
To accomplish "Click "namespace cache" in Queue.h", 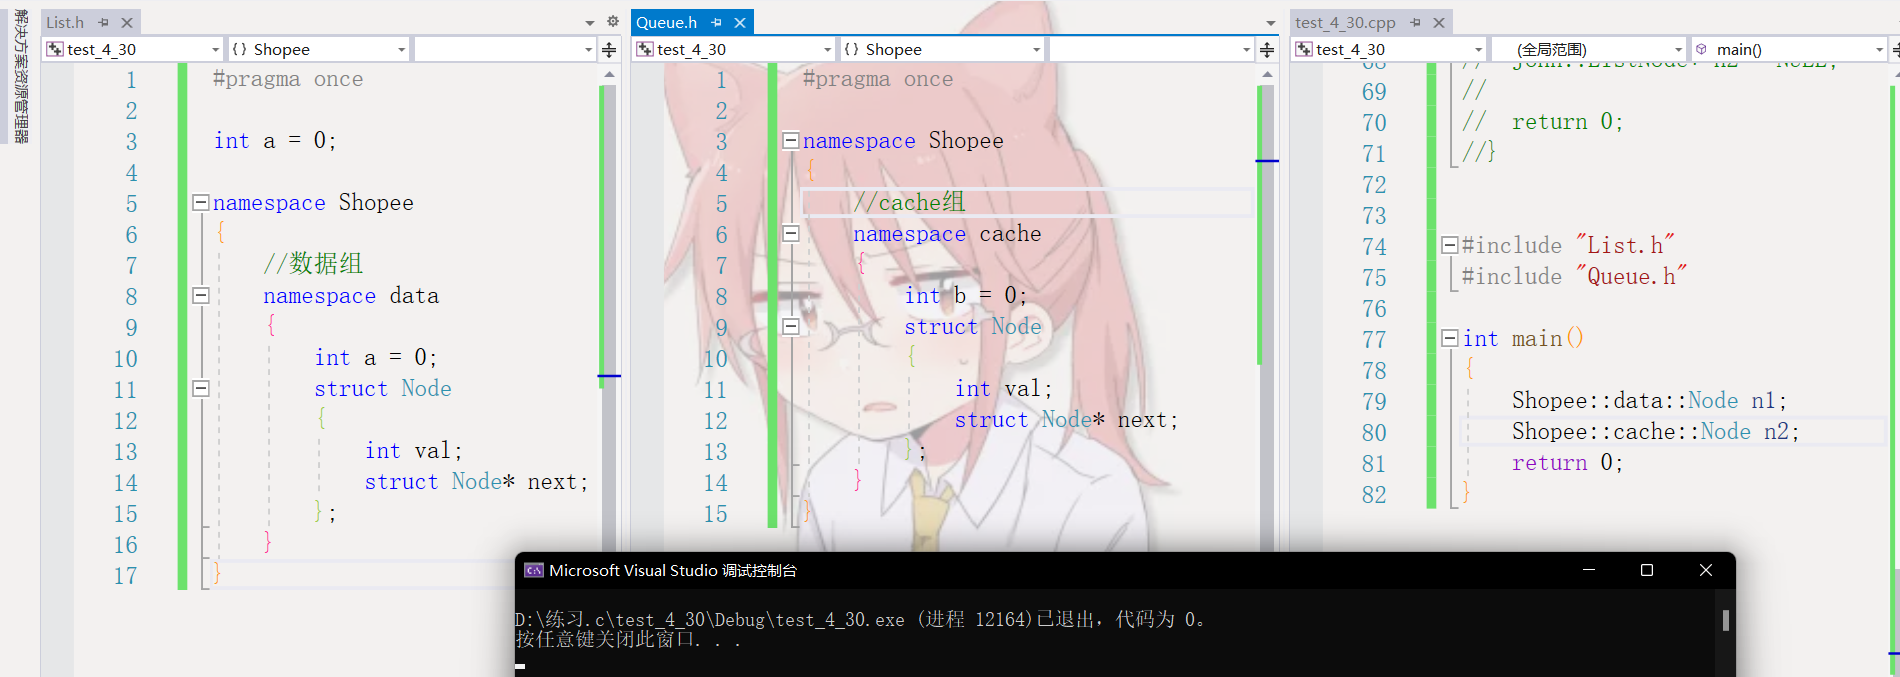I will 947,234.
